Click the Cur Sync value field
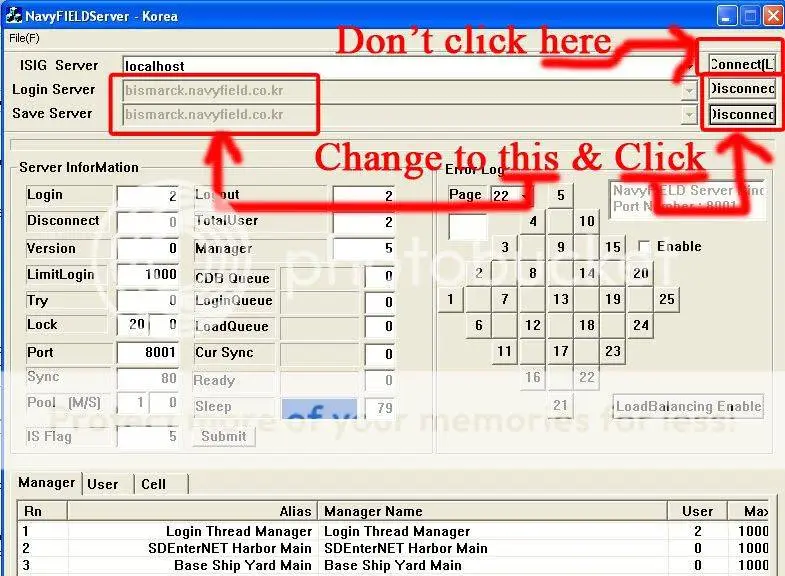 click(379, 354)
